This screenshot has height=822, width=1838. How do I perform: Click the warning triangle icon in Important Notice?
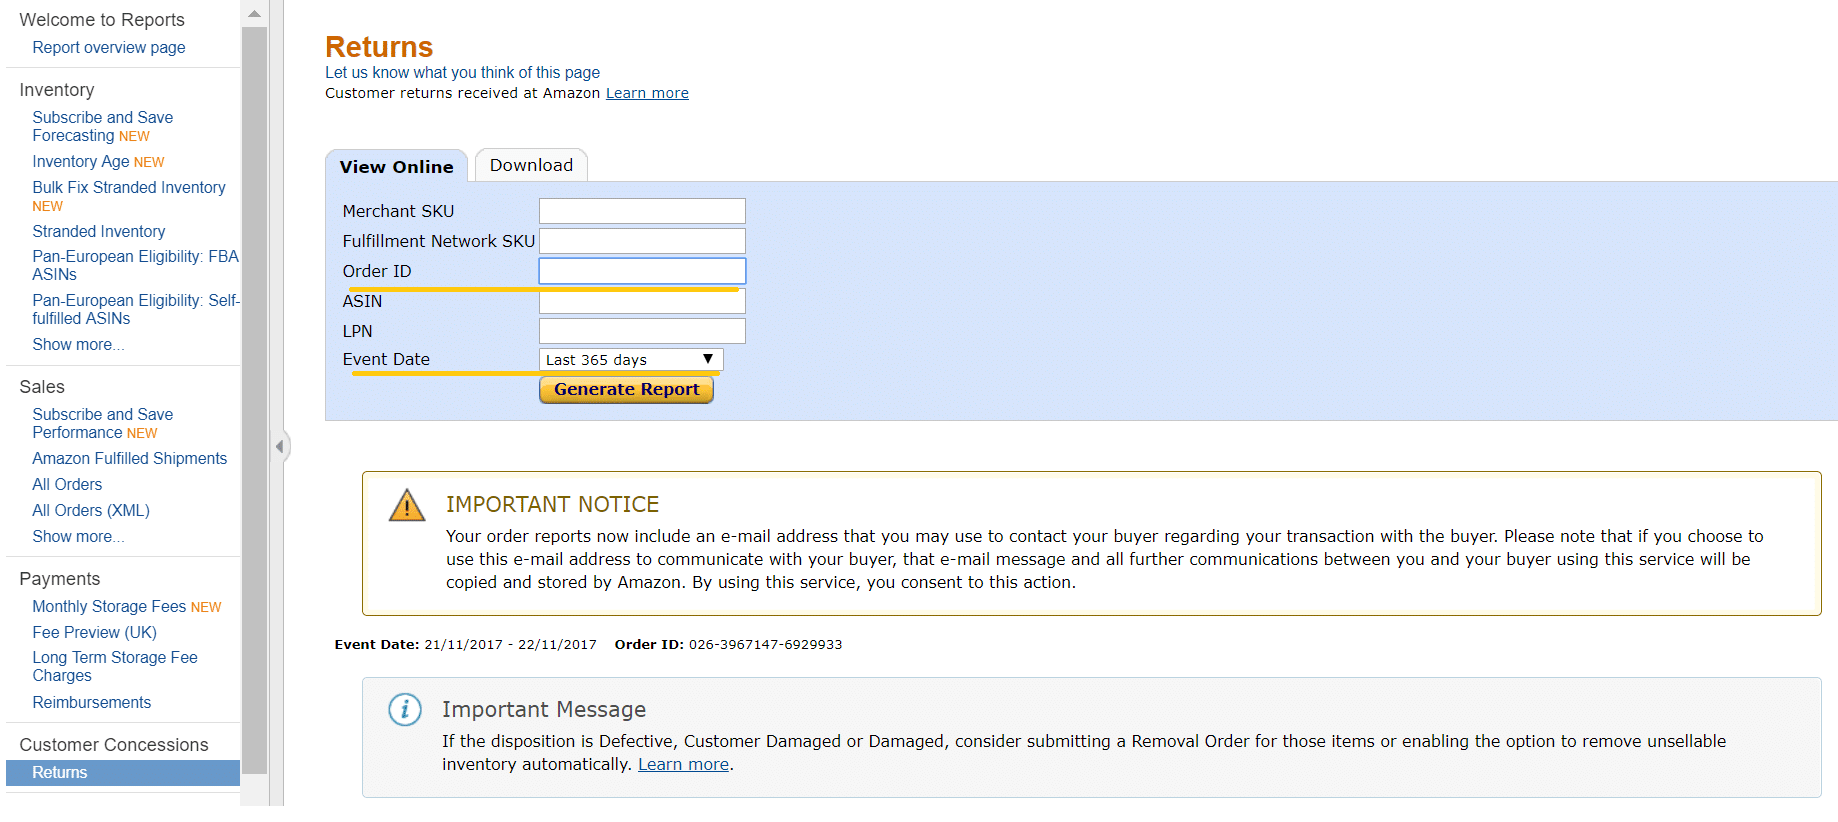point(407,505)
